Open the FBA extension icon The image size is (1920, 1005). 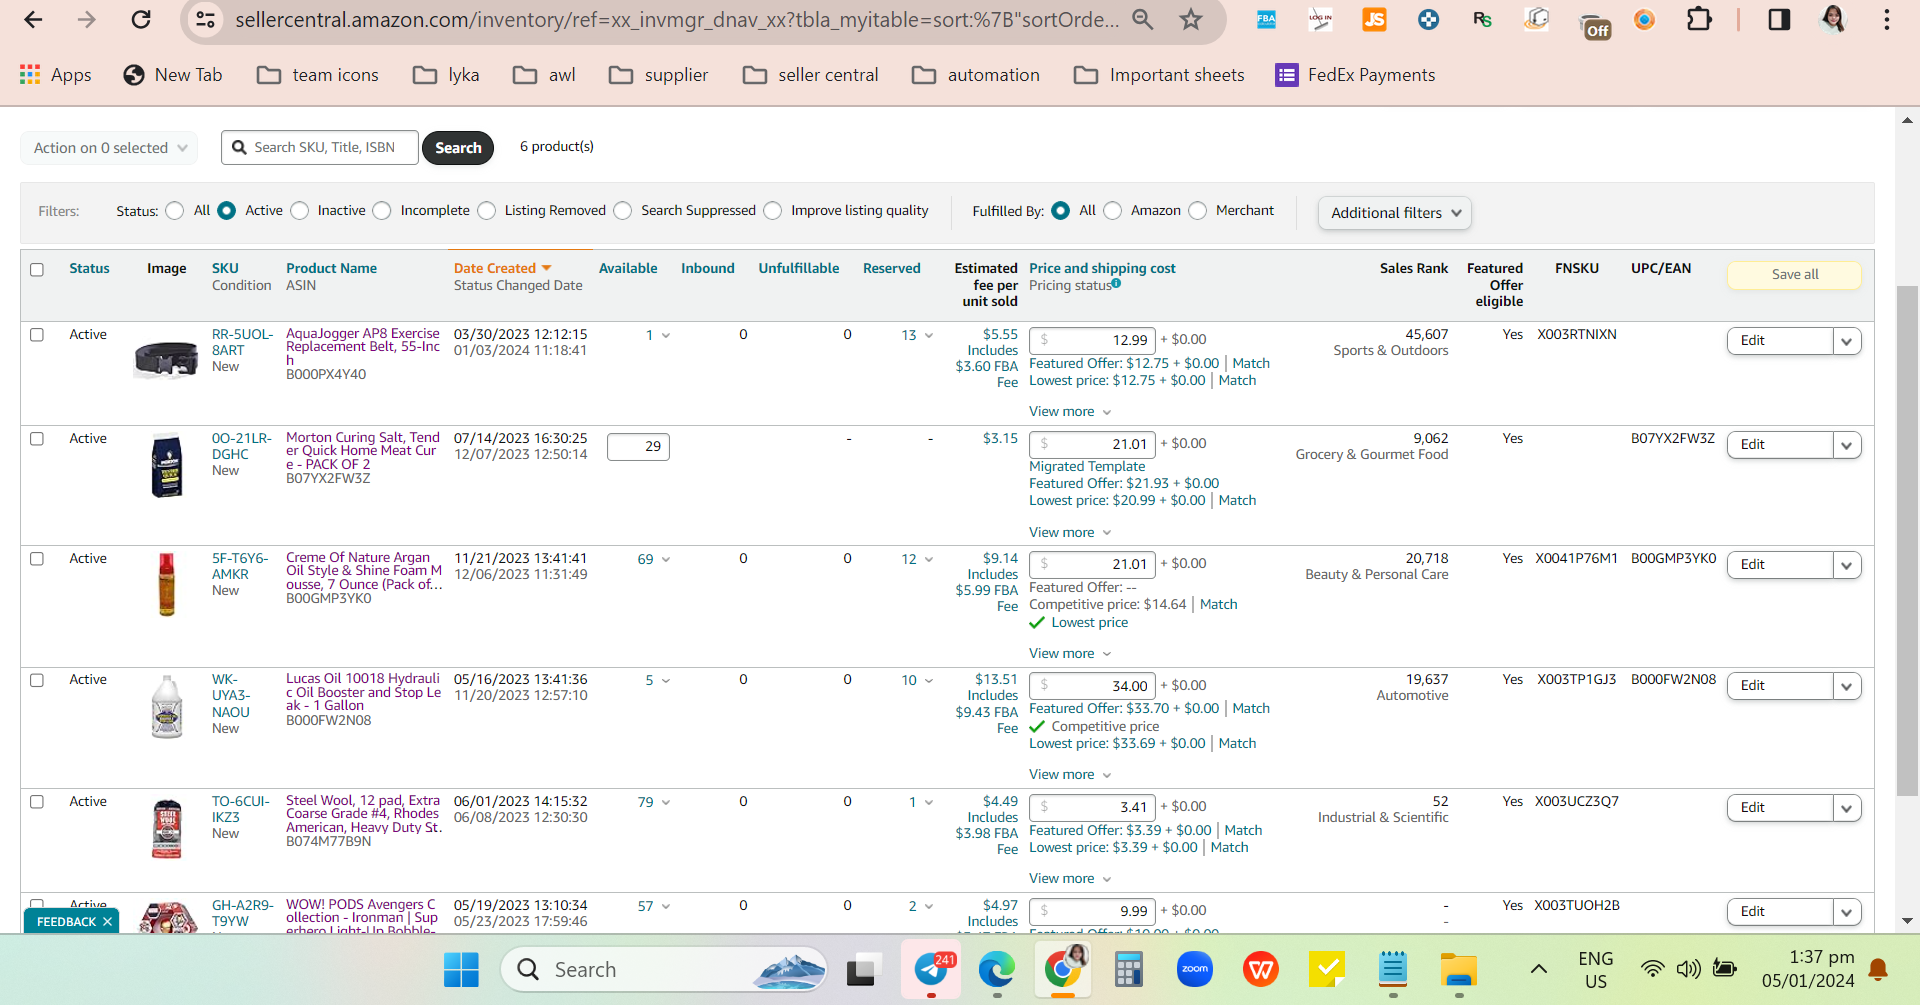pos(1266,19)
